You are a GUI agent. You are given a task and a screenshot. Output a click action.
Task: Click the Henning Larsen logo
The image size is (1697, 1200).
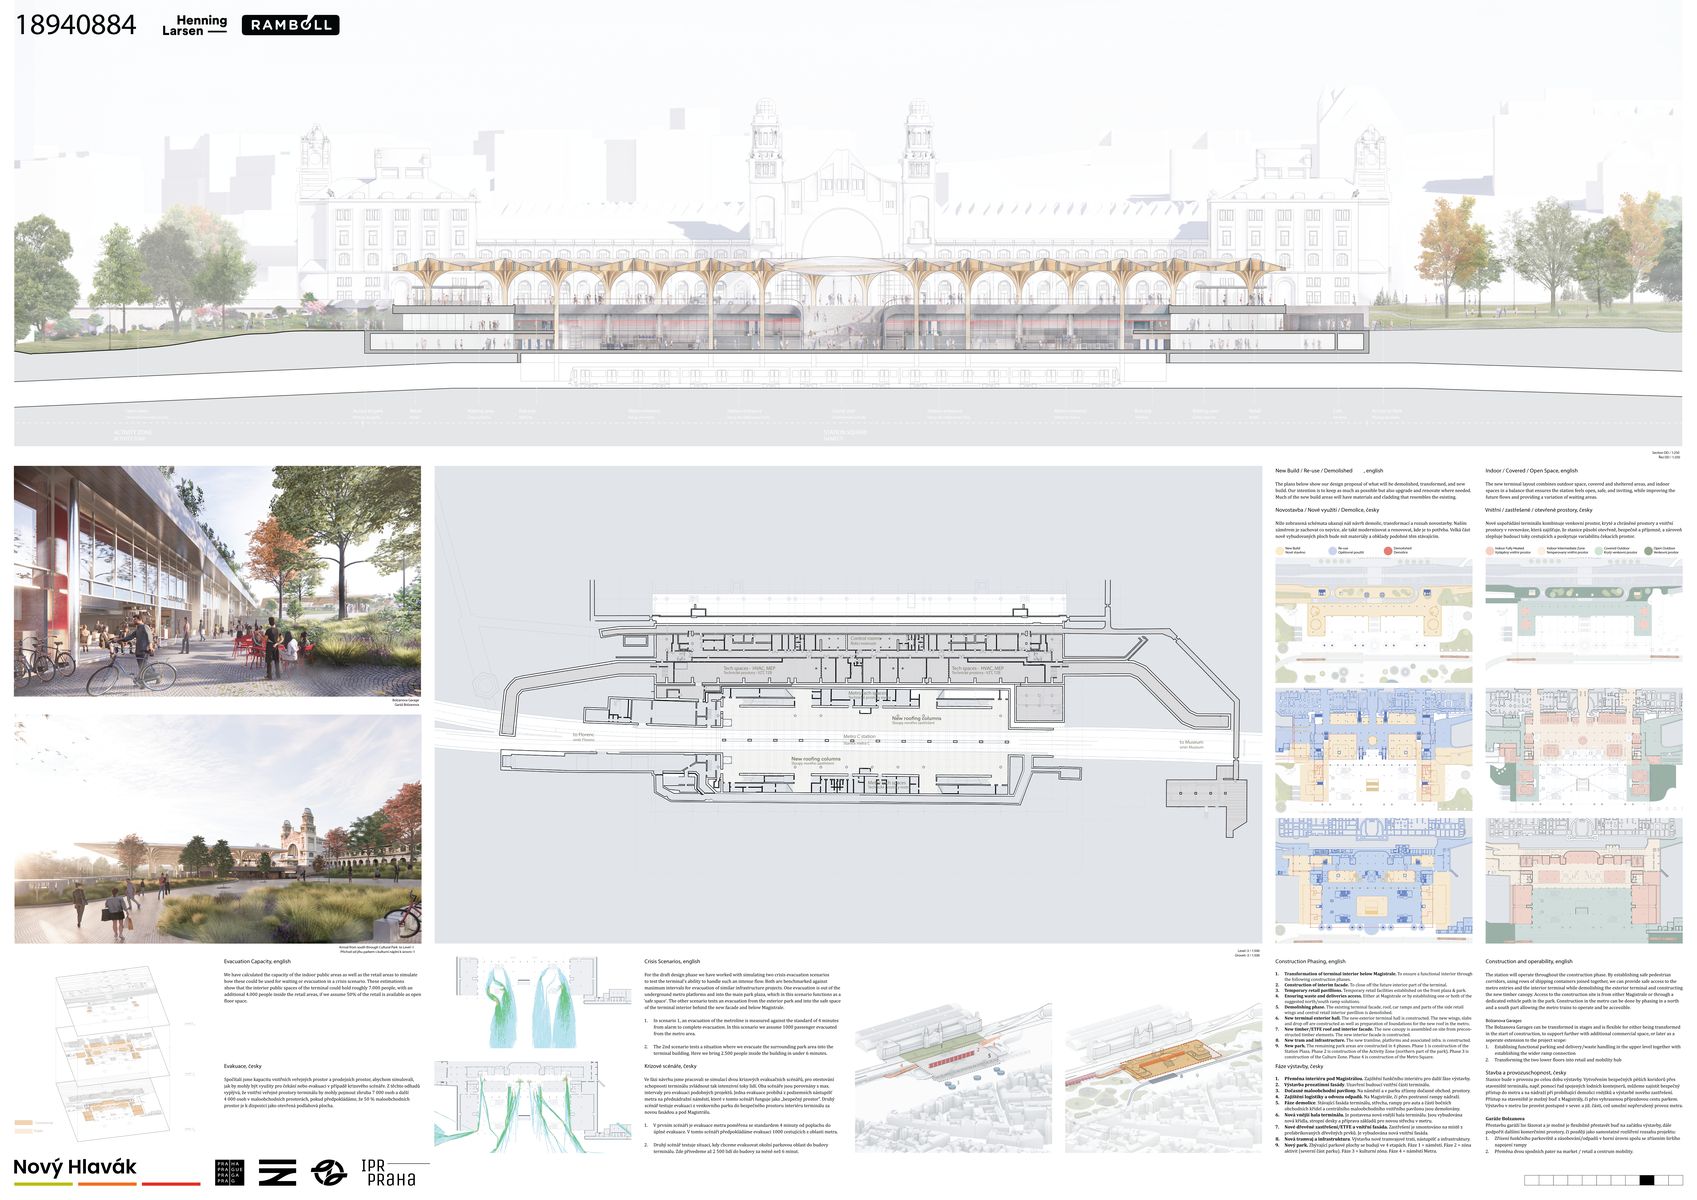point(195,25)
